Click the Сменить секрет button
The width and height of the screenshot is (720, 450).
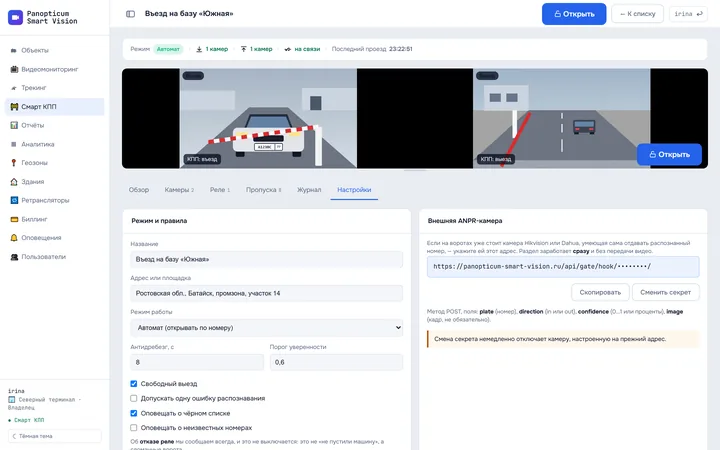click(x=665, y=292)
